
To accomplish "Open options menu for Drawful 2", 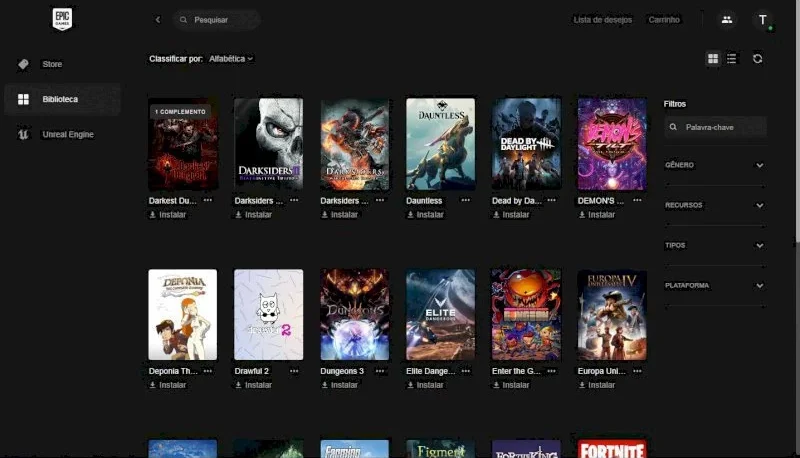I will click(294, 371).
